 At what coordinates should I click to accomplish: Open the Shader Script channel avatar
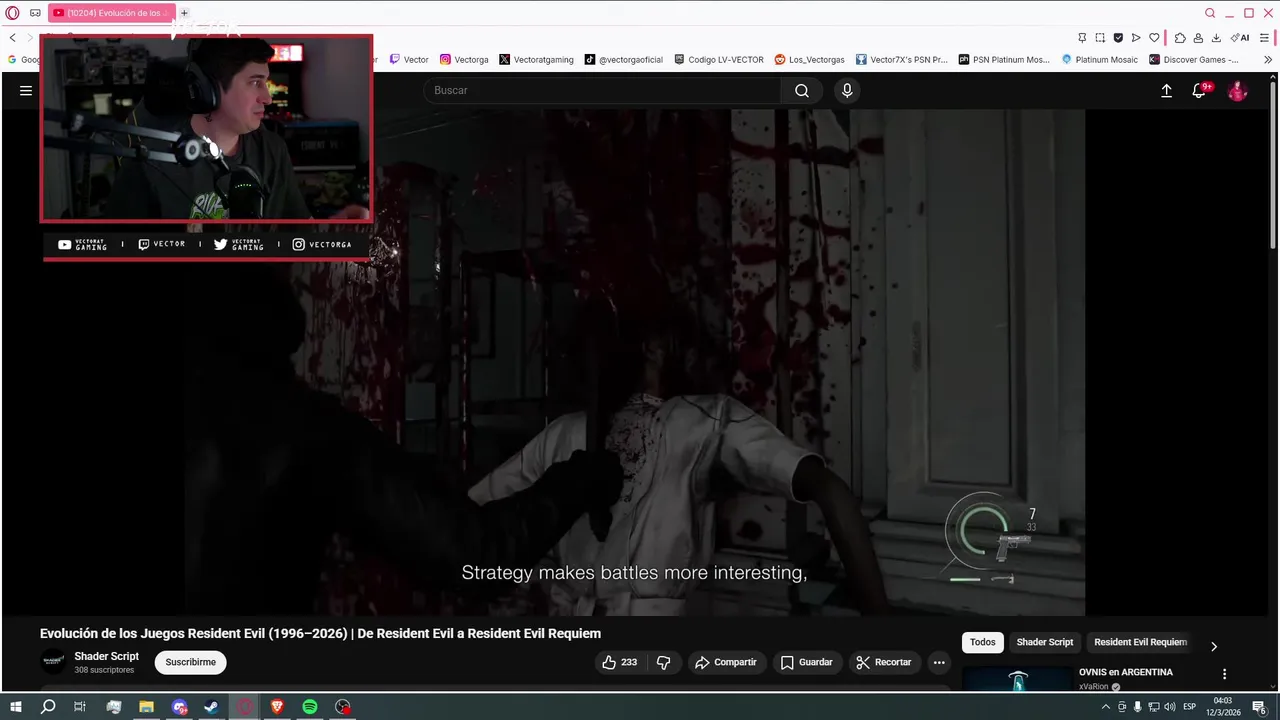(53, 661)
